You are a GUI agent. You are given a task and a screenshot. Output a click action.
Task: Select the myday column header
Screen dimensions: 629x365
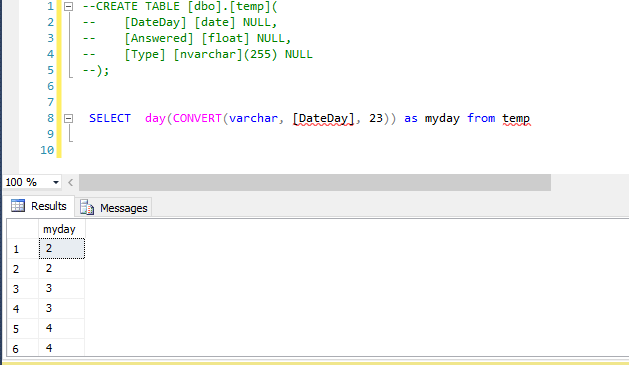tap(62, 229)
